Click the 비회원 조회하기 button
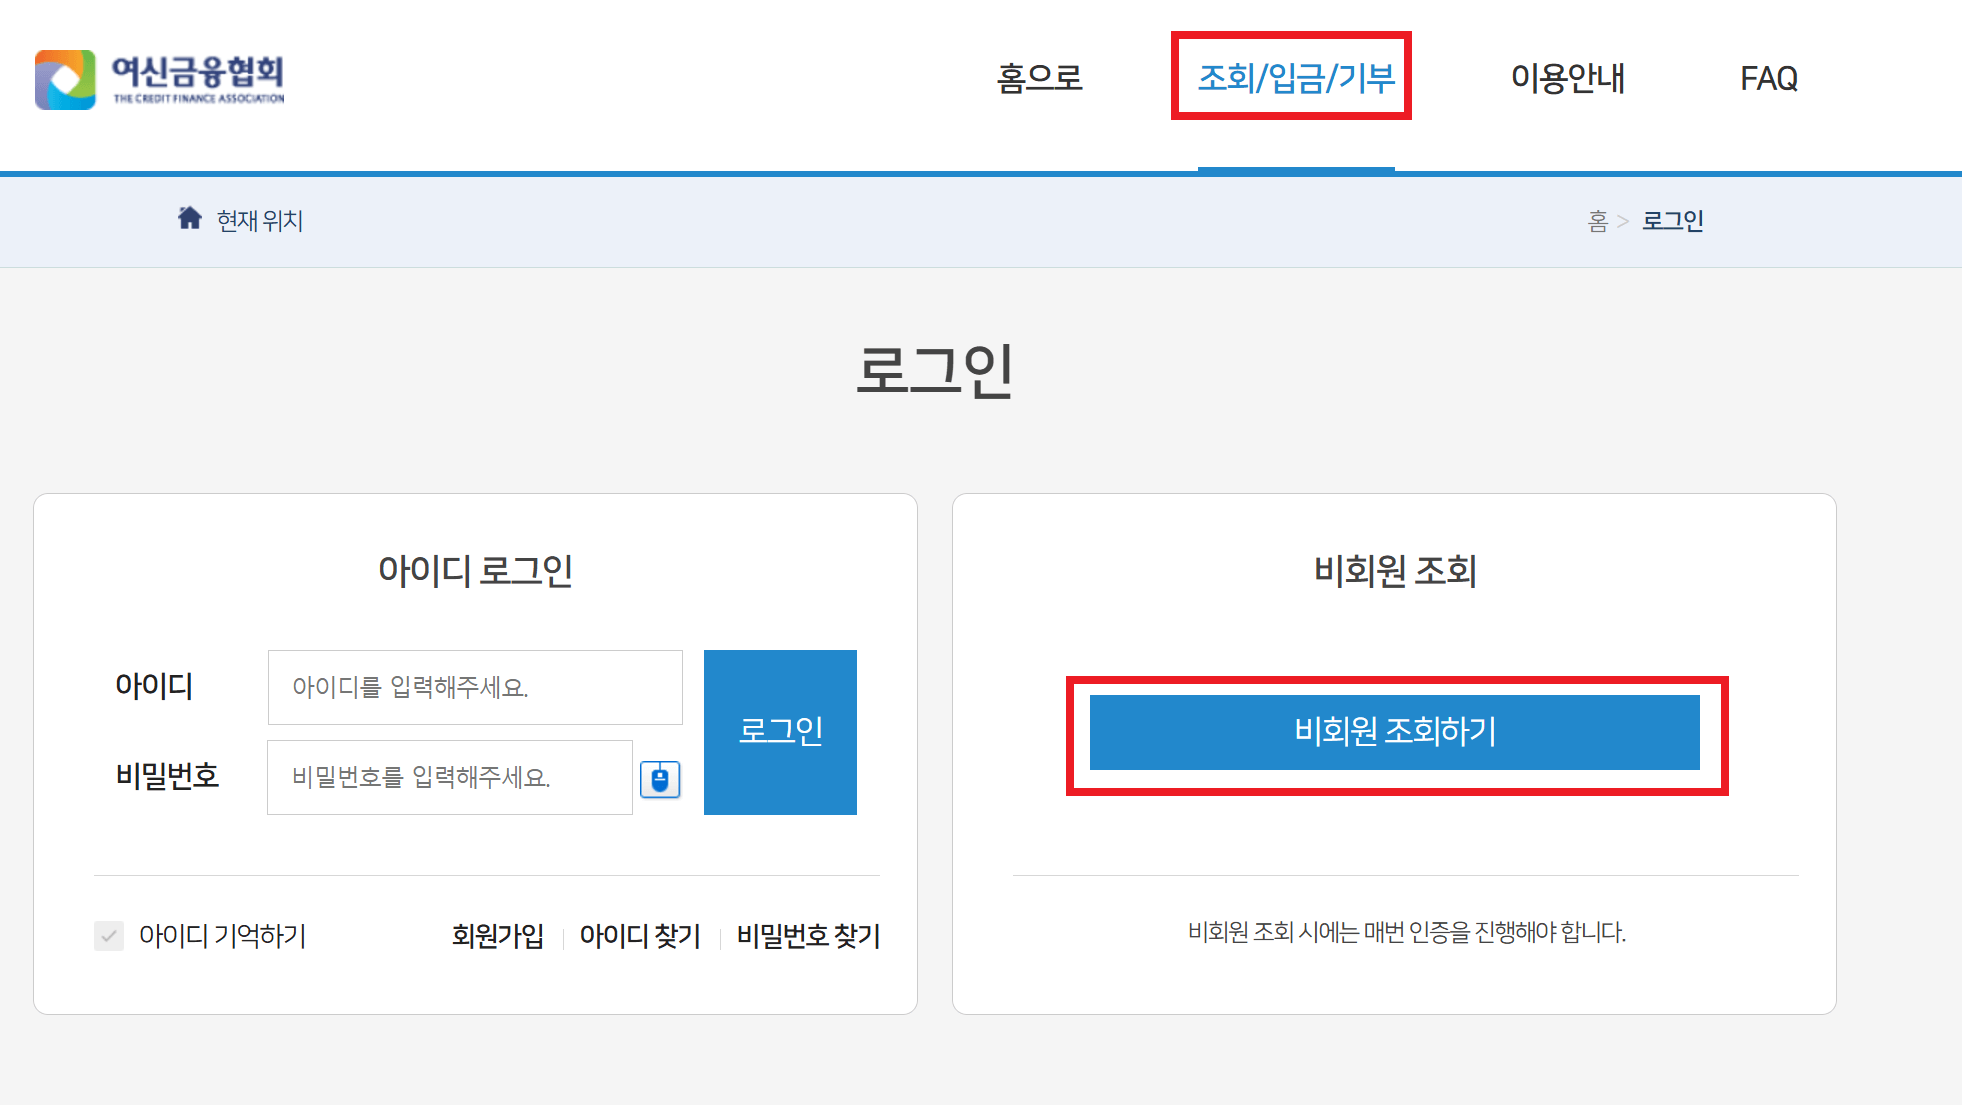This screenshot has height=1105, width=1962. pyautogui.click(x=1394, y=732)
